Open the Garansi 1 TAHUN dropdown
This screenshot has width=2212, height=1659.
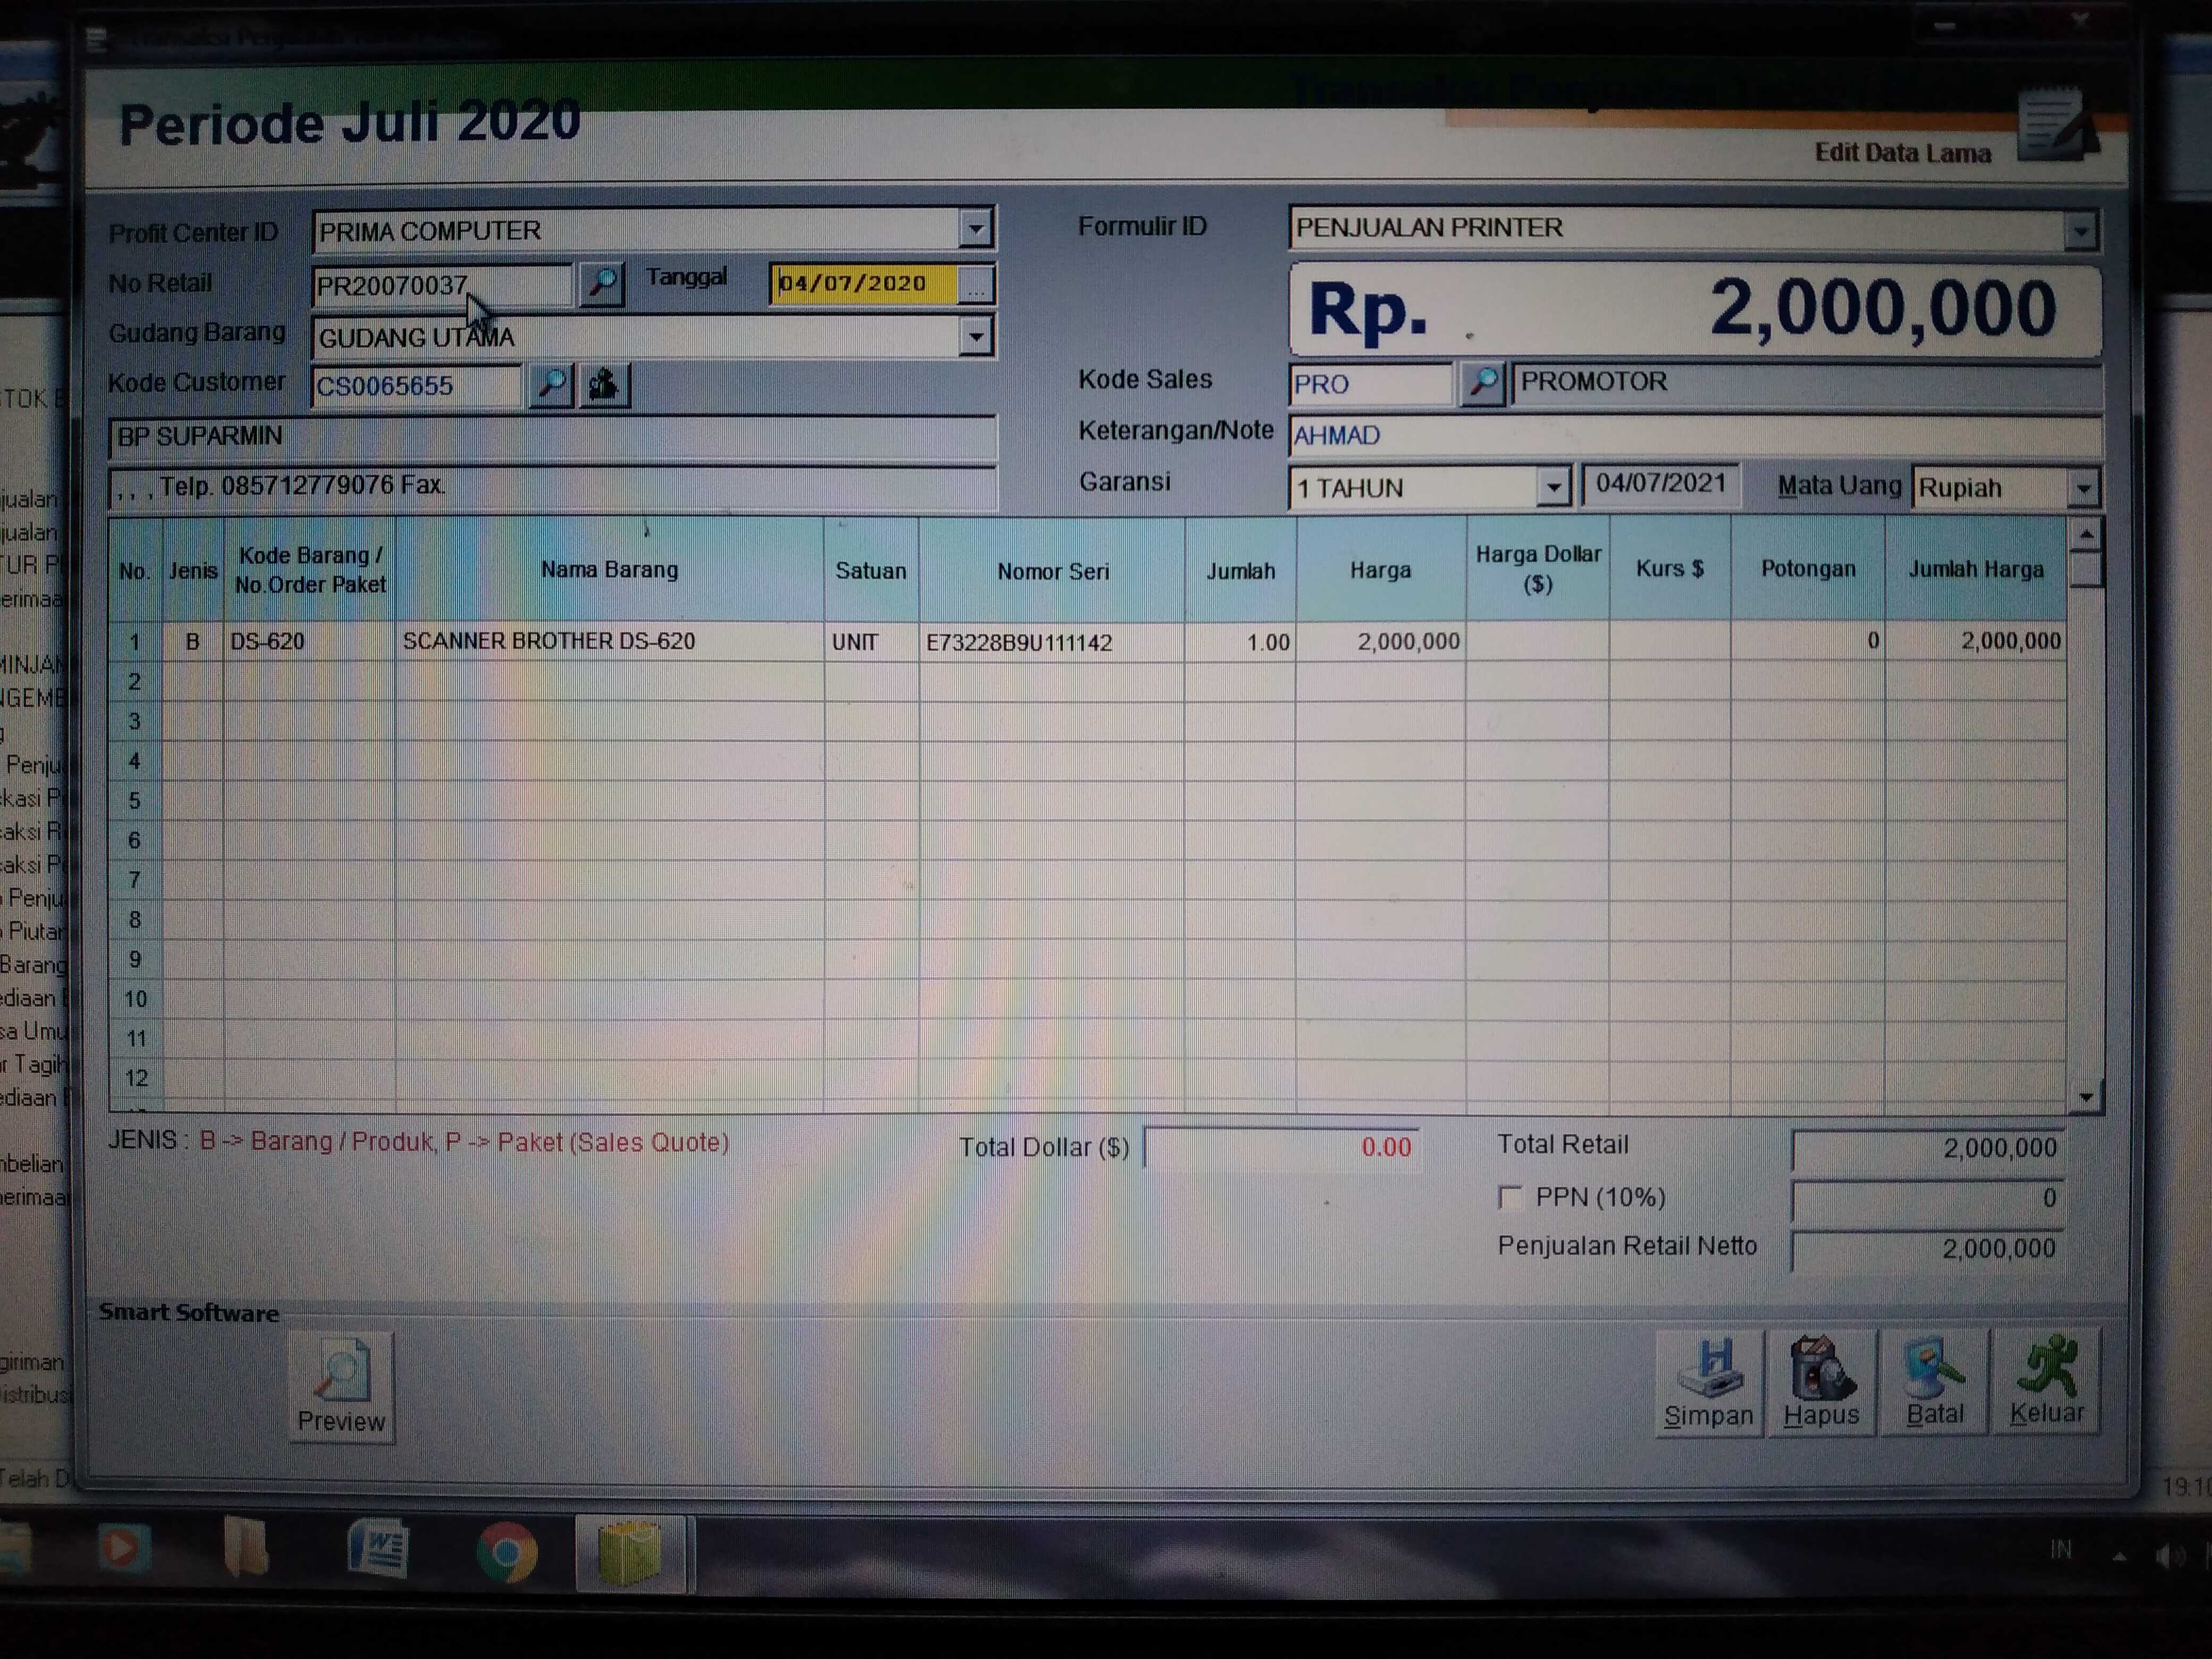1553,488
